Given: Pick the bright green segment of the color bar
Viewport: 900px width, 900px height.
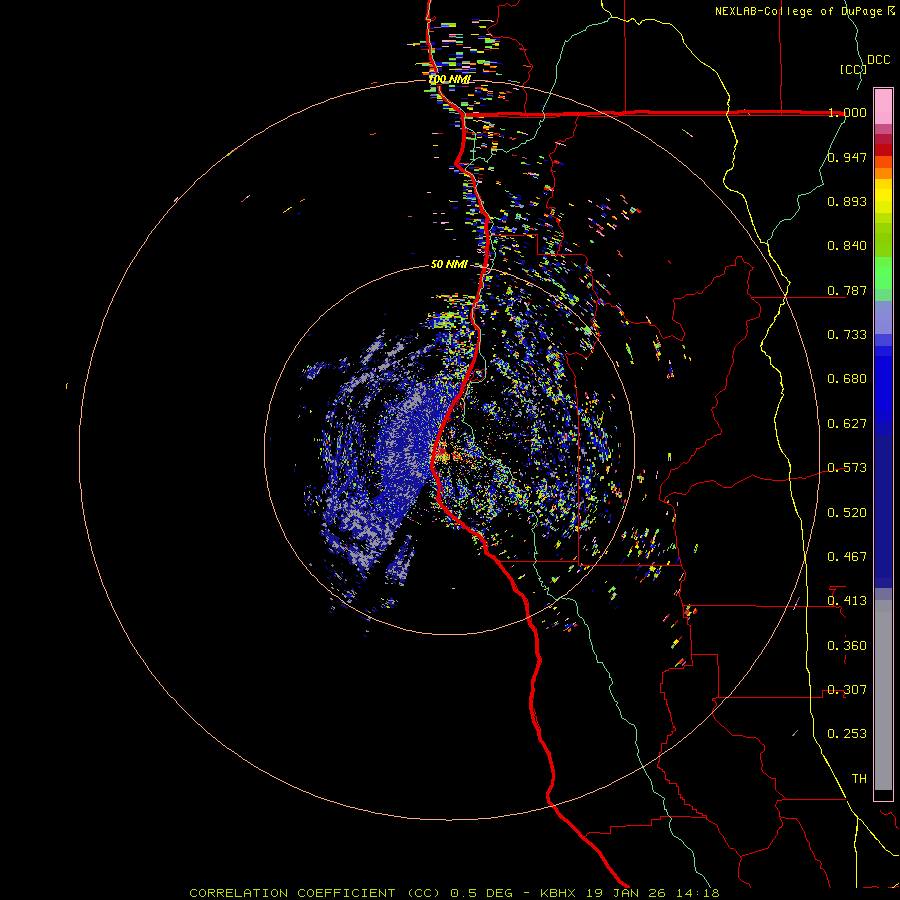Looking at the screenshot, I should click(x=883, y=273).
